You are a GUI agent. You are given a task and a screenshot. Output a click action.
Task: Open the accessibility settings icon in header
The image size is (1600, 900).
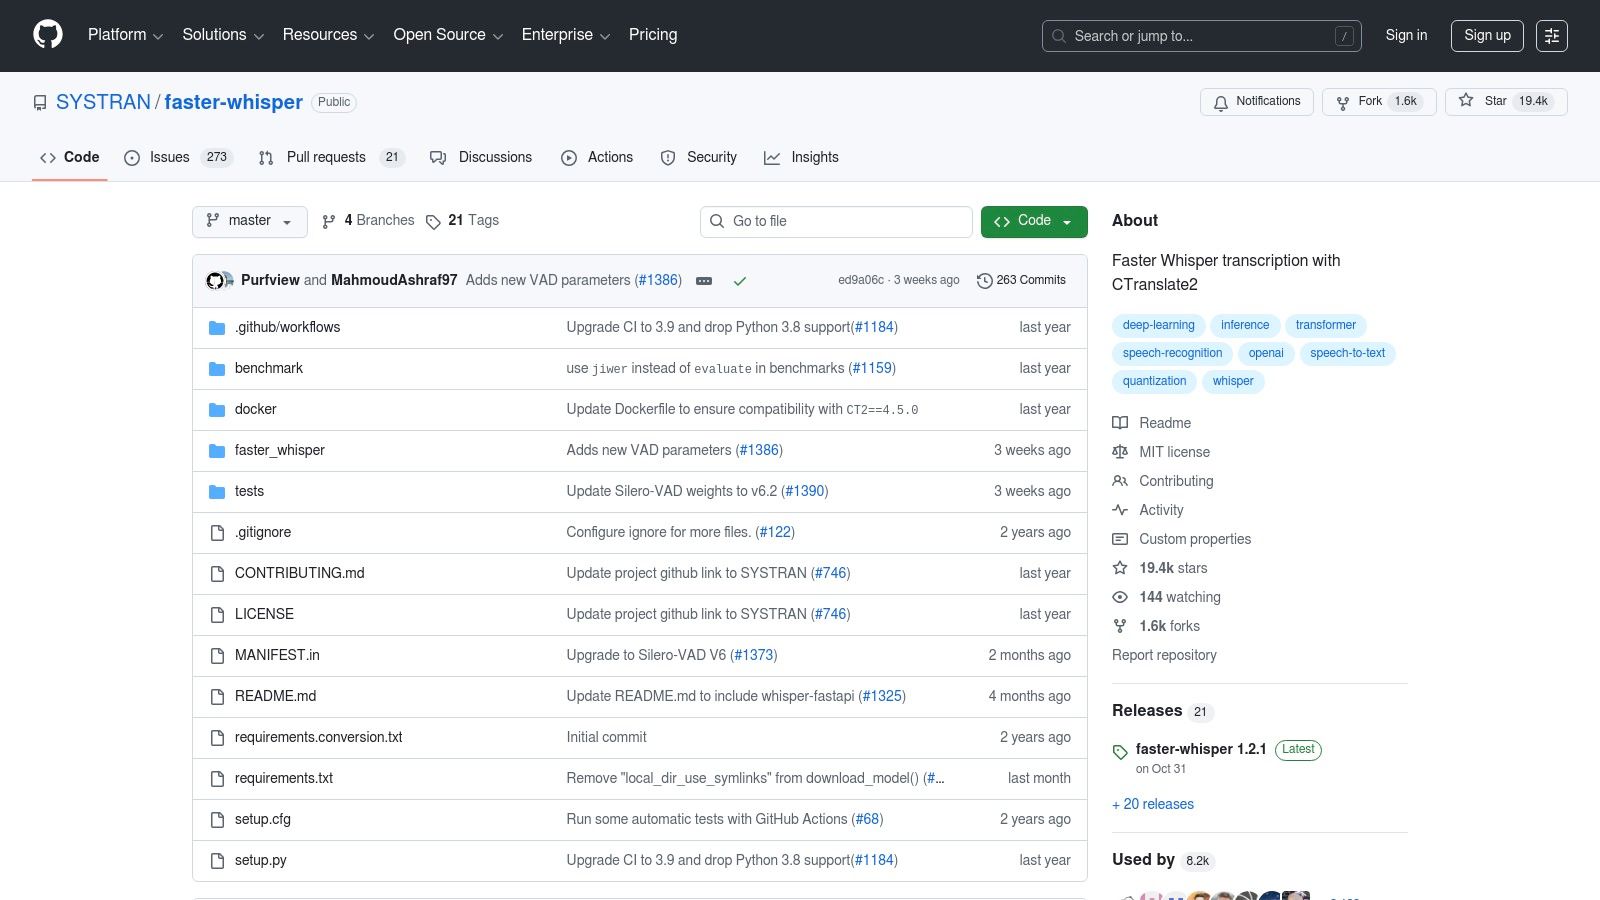point(1551,36)
